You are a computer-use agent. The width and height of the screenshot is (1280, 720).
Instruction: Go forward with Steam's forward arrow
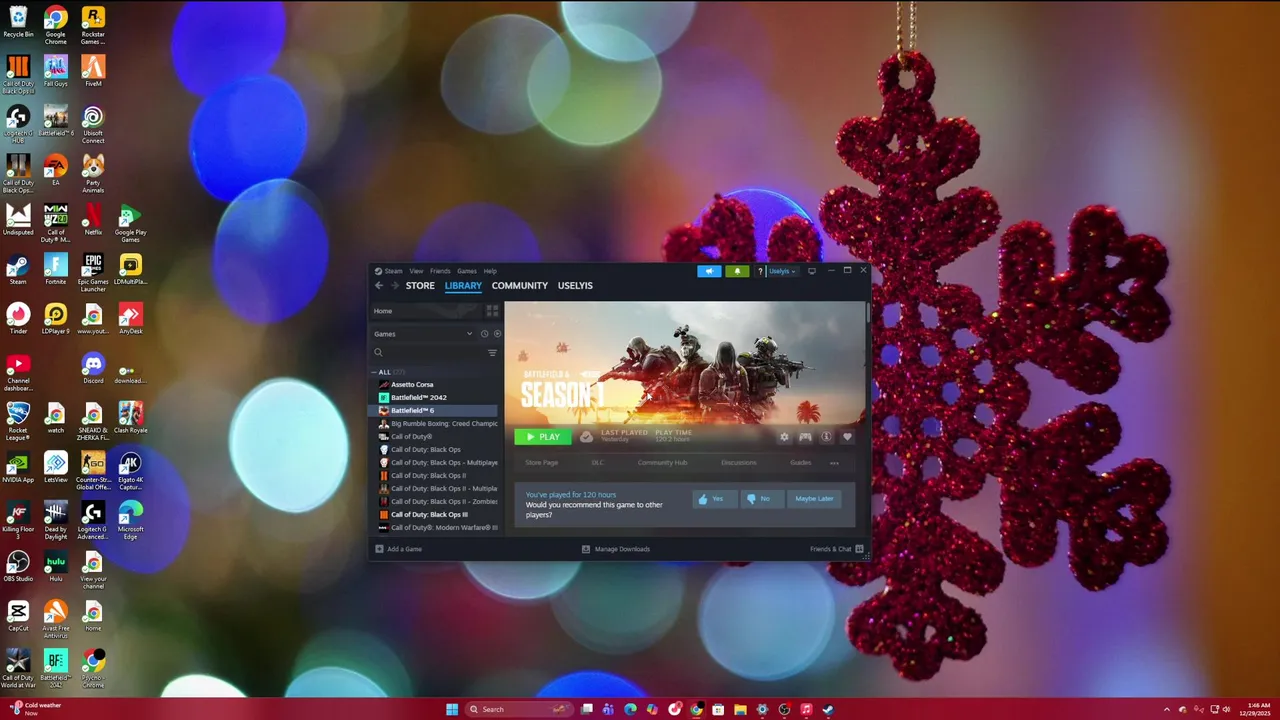tap(395, 285)
